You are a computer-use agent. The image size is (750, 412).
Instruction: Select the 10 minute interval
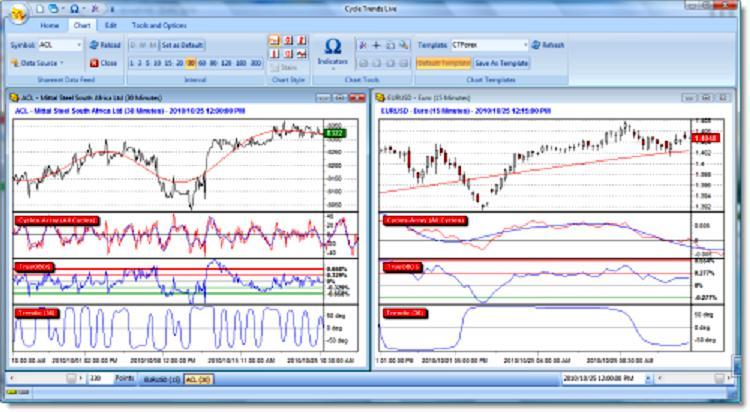[157, 63]
